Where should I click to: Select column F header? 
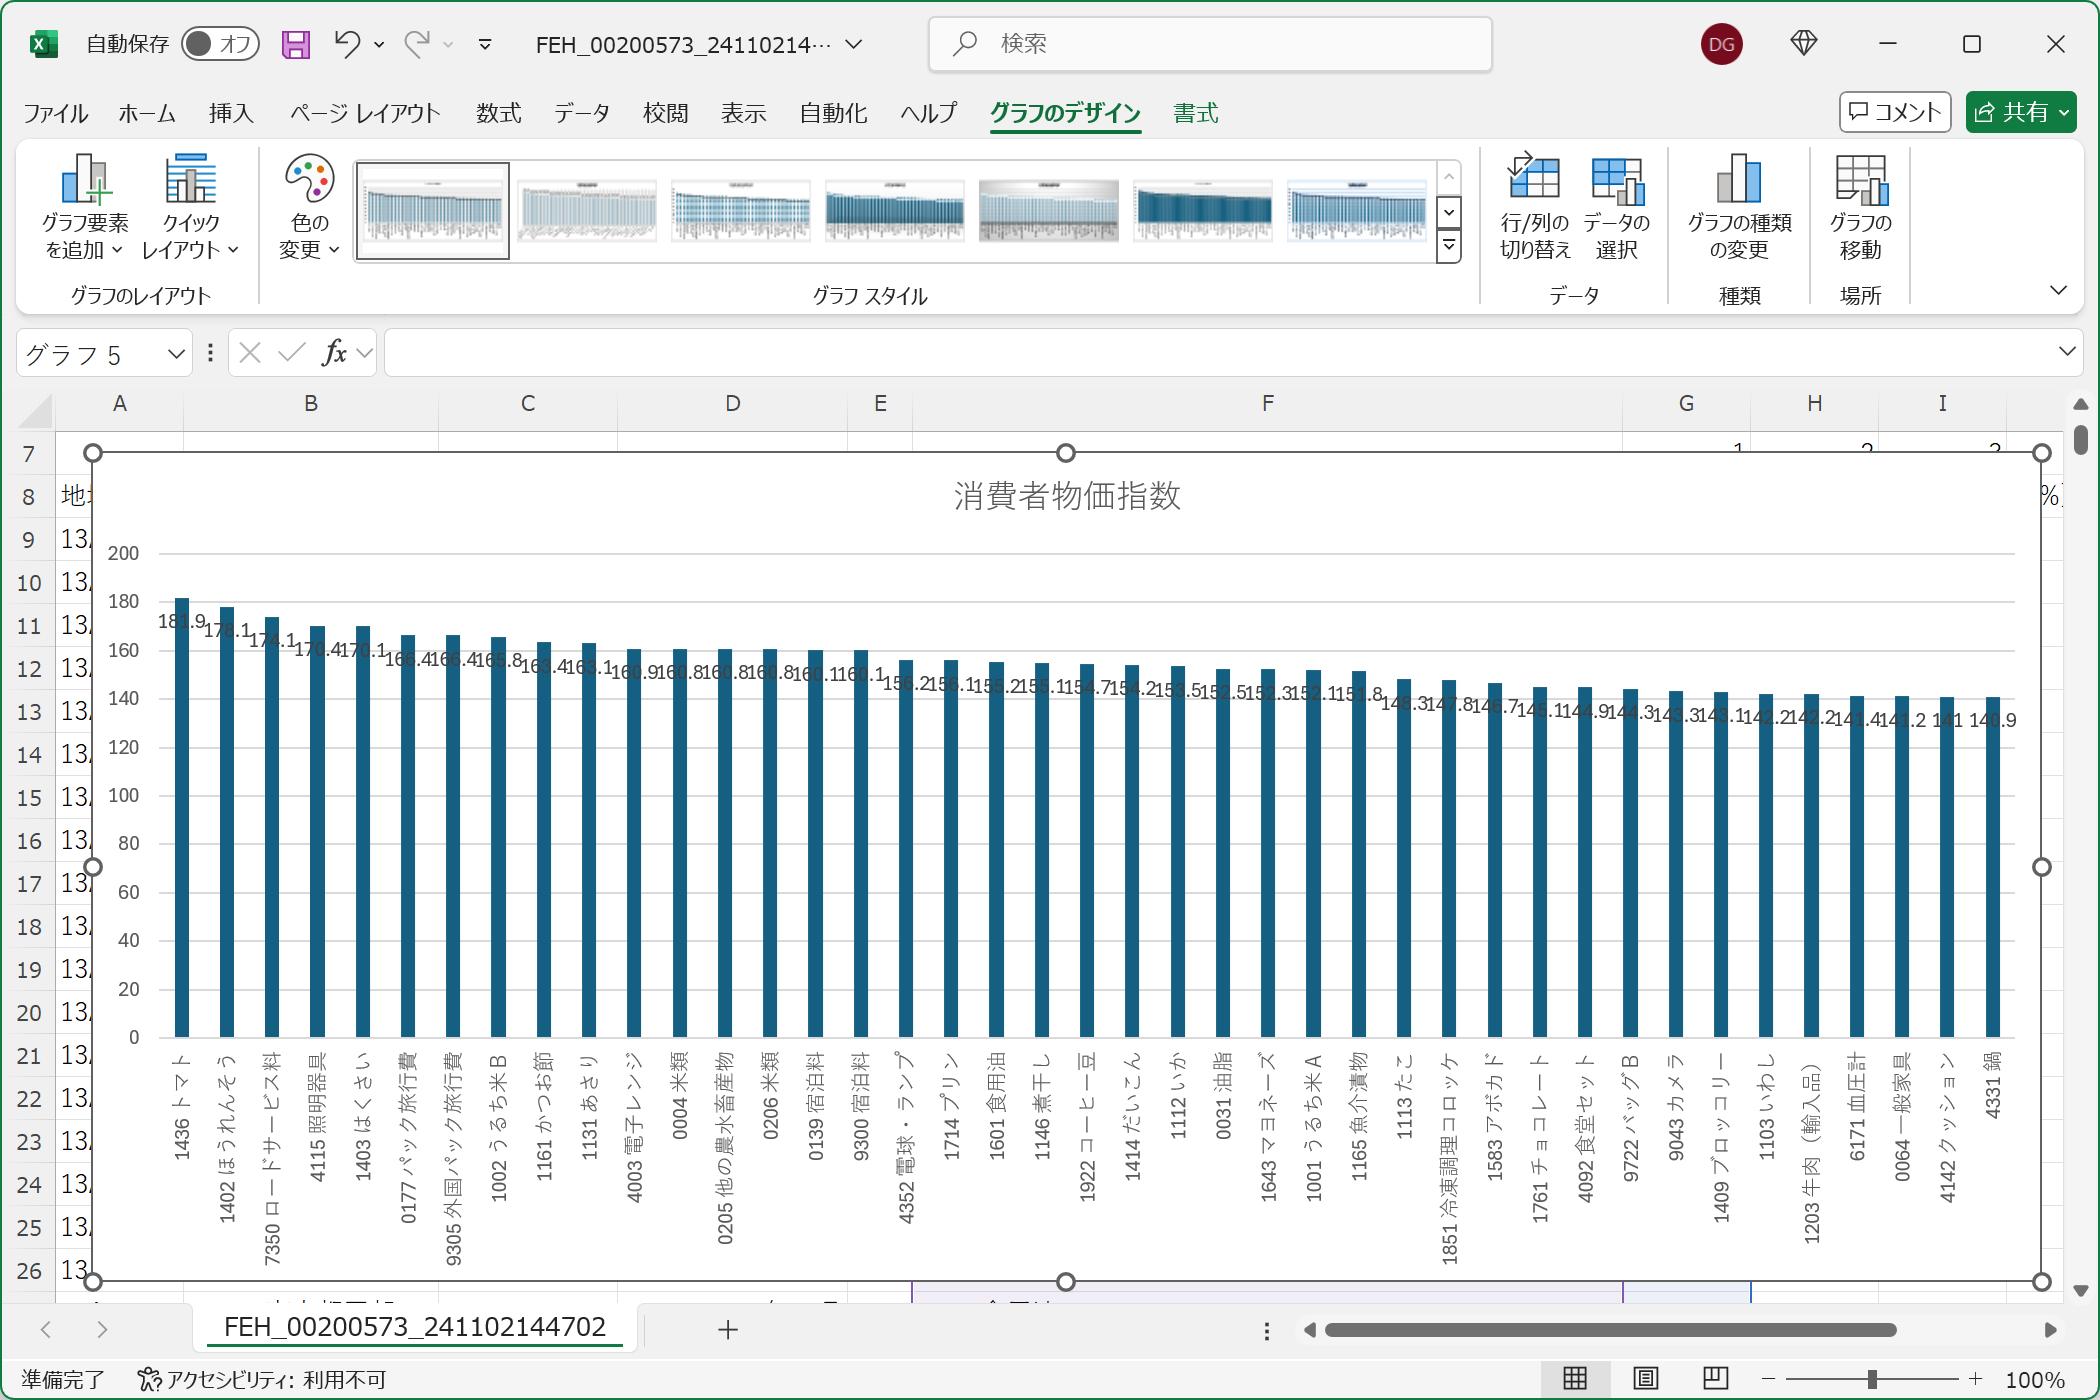1267,404
